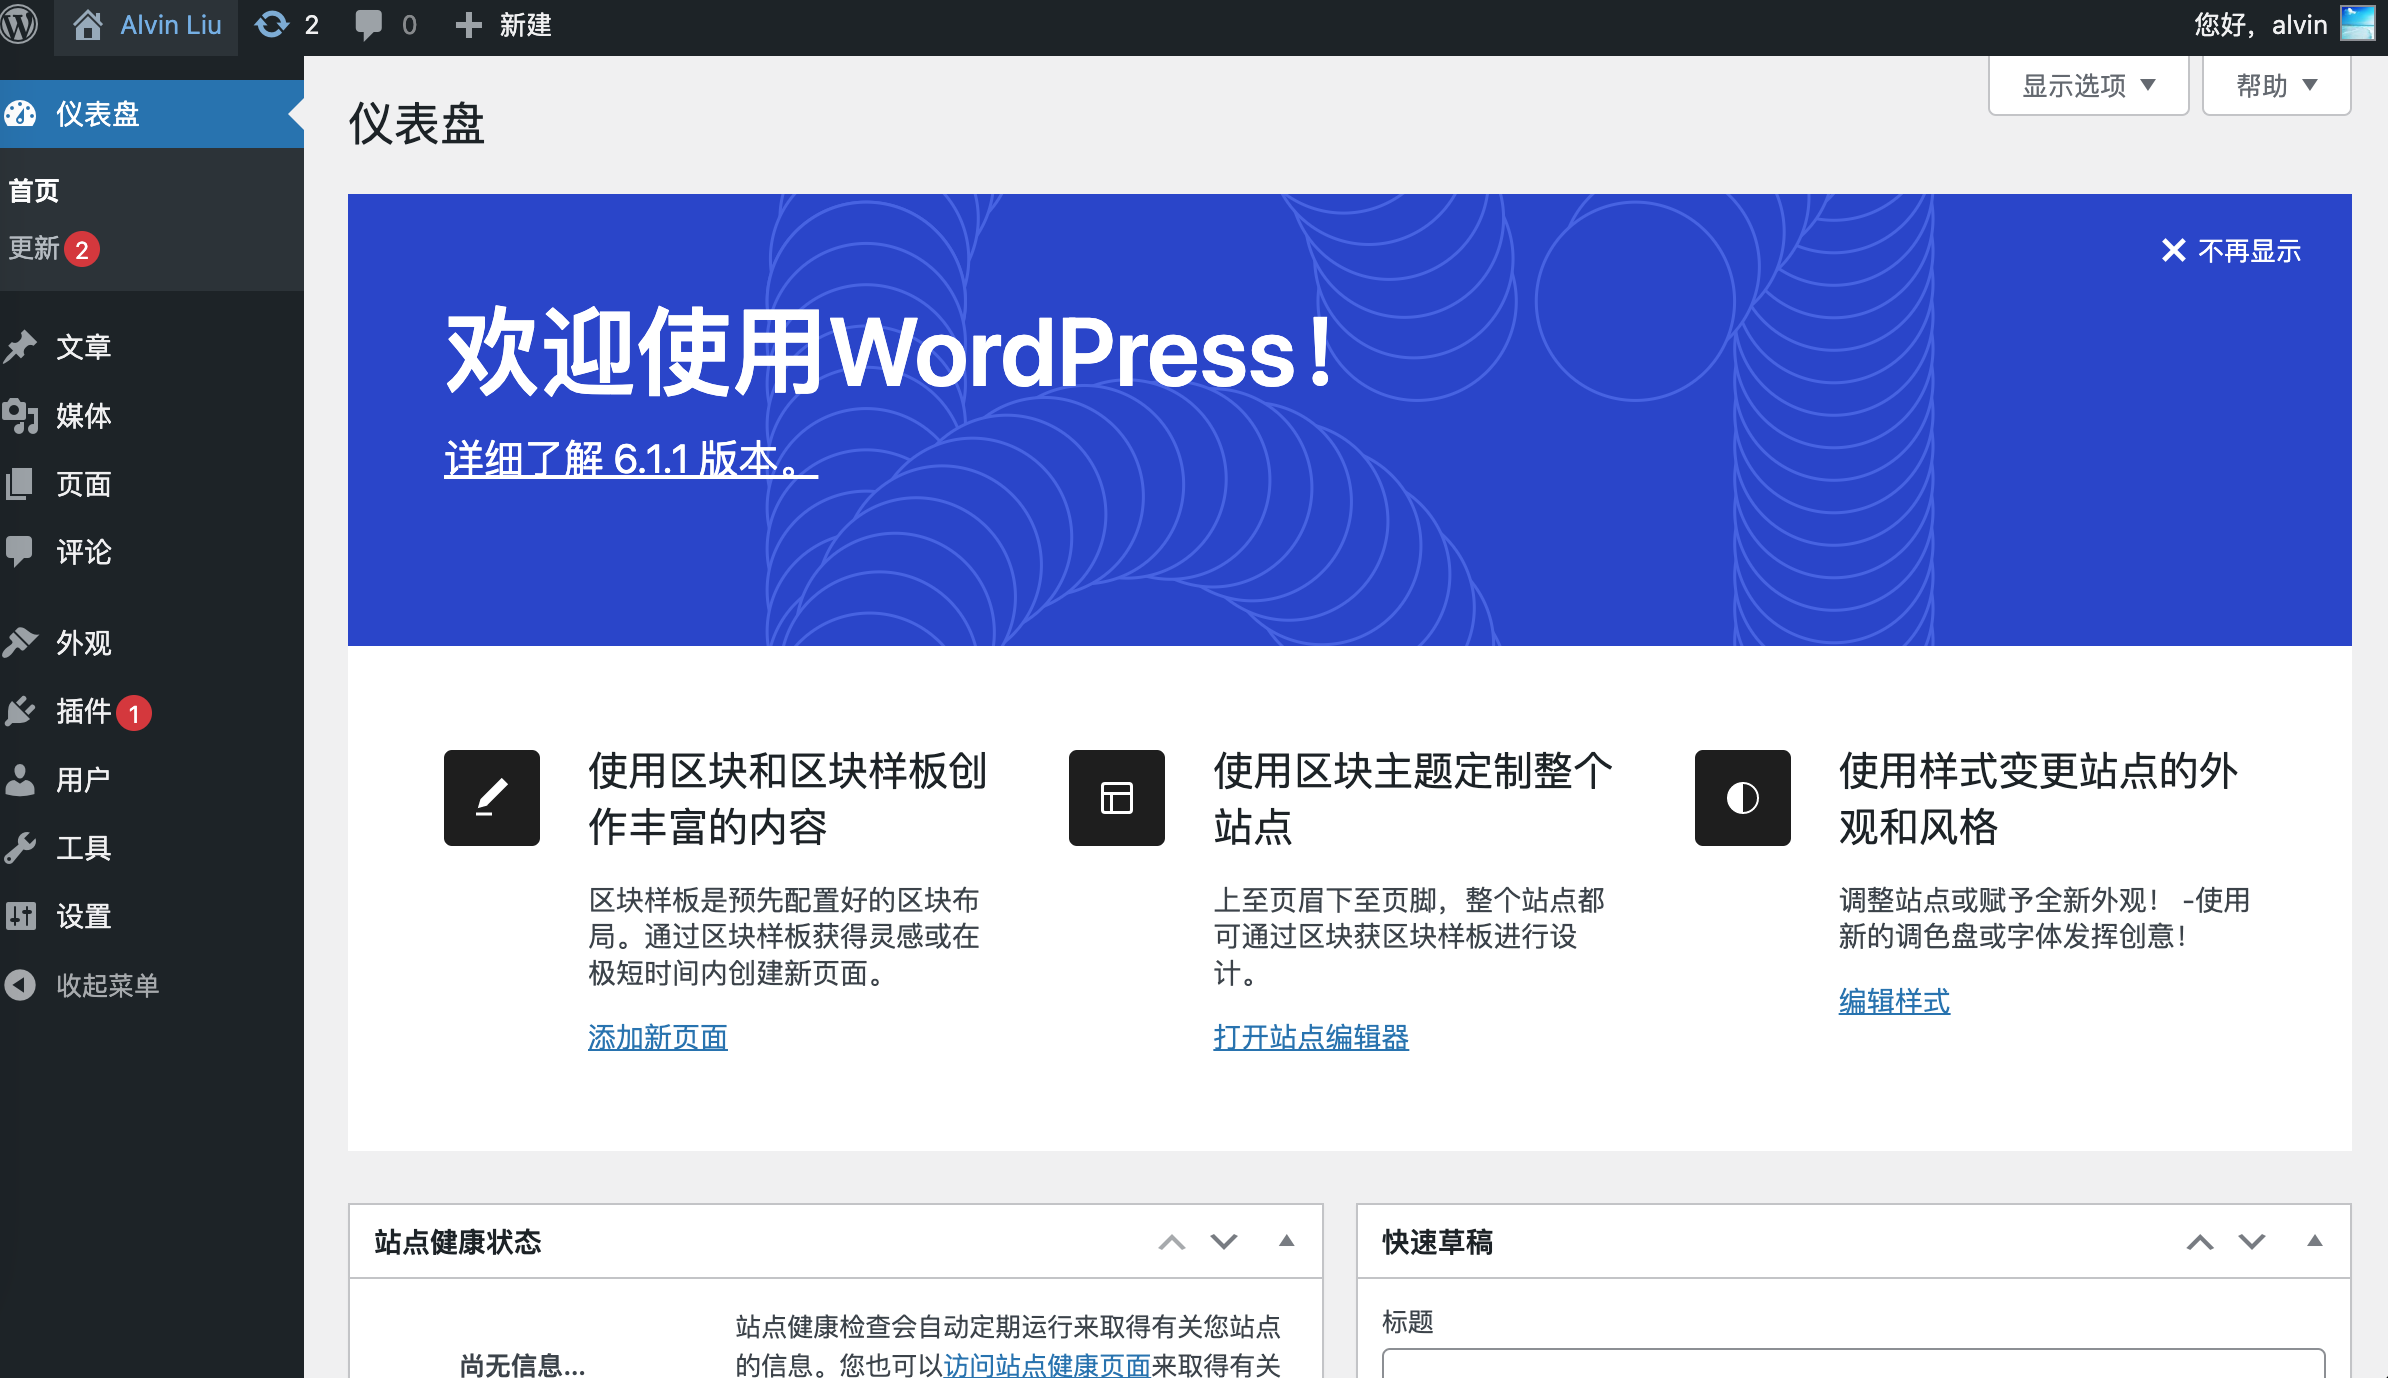Open the alvin user avatar
The width and height of the screenshot is (2388, 1378).
2357,24
